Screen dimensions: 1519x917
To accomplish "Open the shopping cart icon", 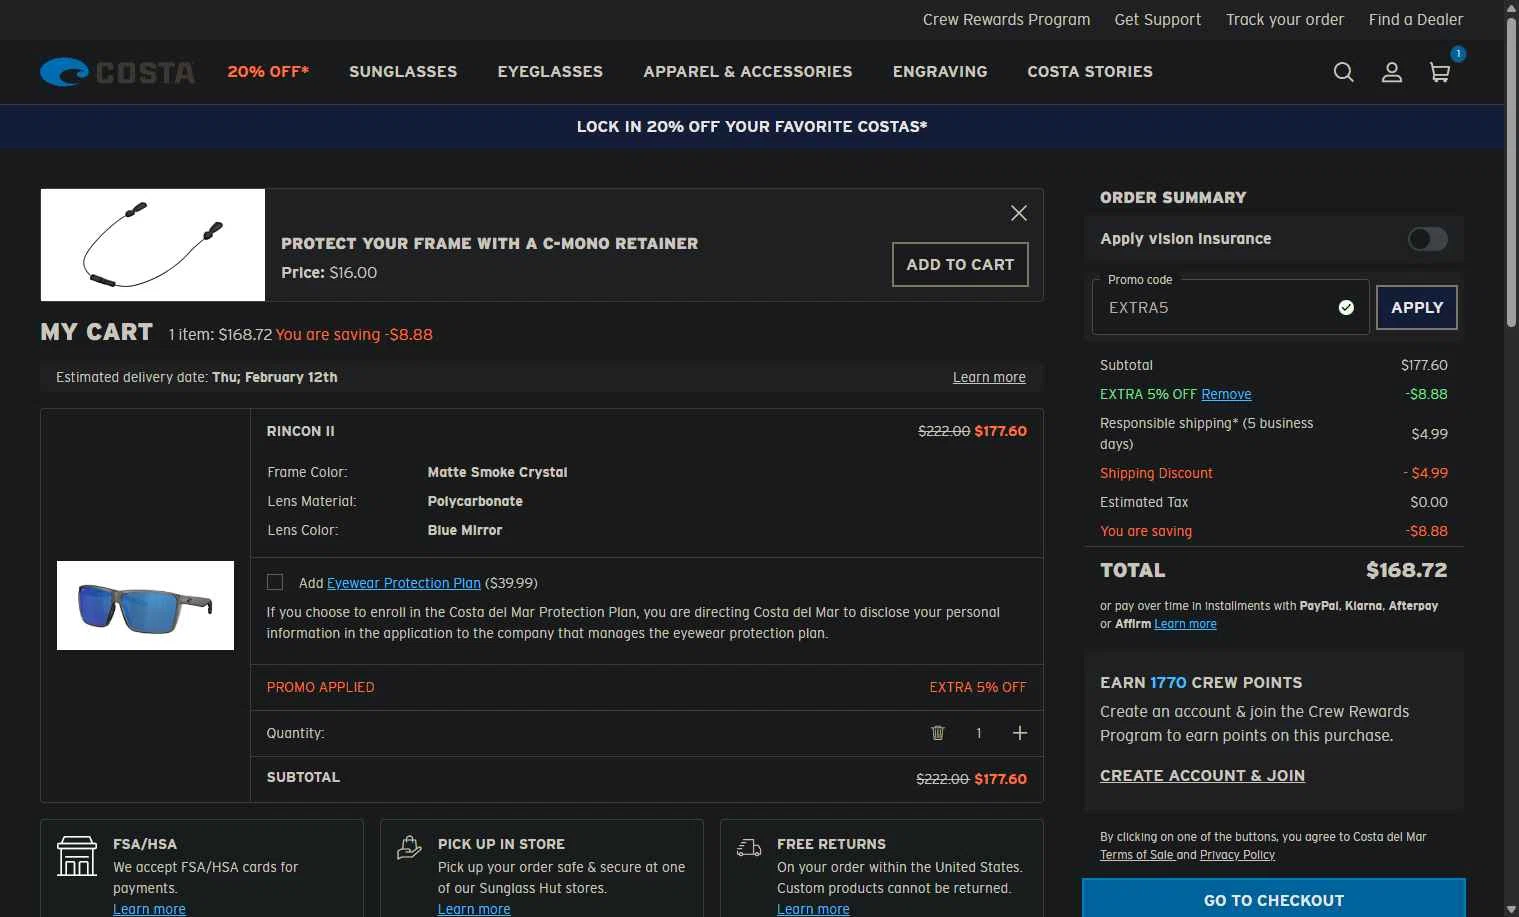I will tap(1439, 72).
